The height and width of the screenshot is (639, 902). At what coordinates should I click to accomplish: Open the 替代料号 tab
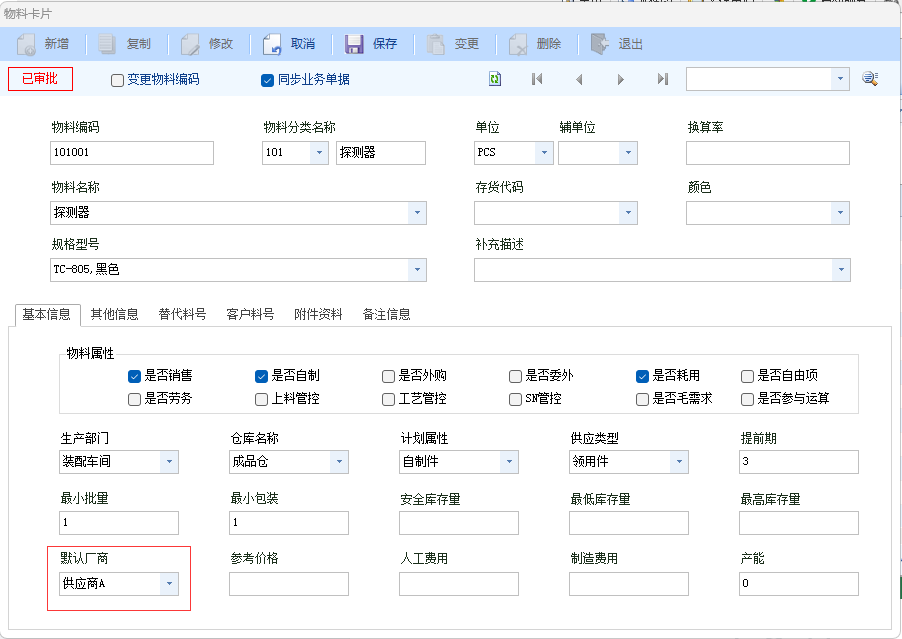182,314
